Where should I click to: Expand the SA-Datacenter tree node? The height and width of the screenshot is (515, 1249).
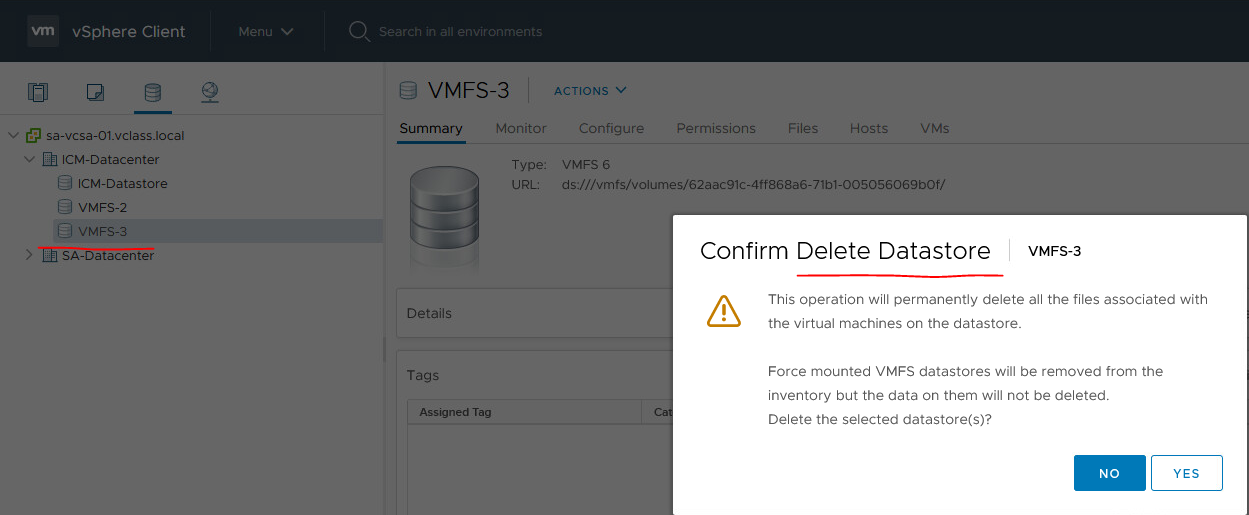click(x=29, y=255)
